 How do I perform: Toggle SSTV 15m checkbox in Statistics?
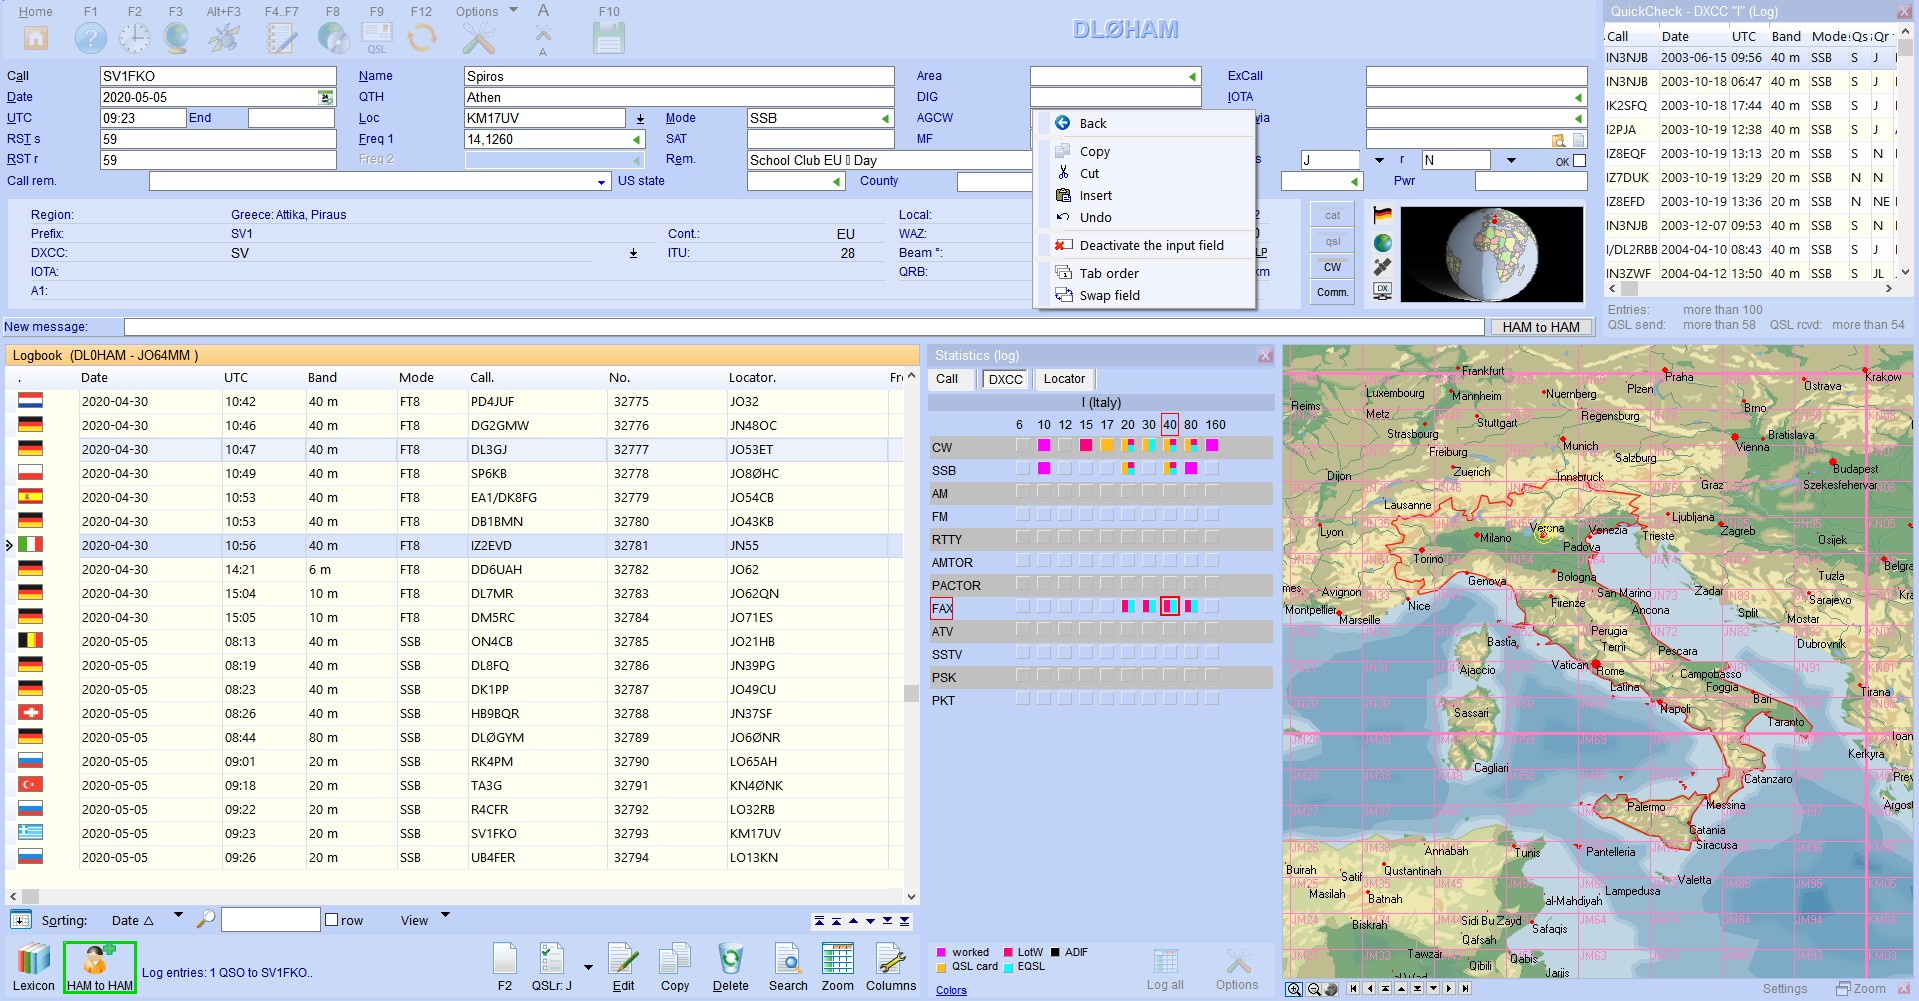1086,652
